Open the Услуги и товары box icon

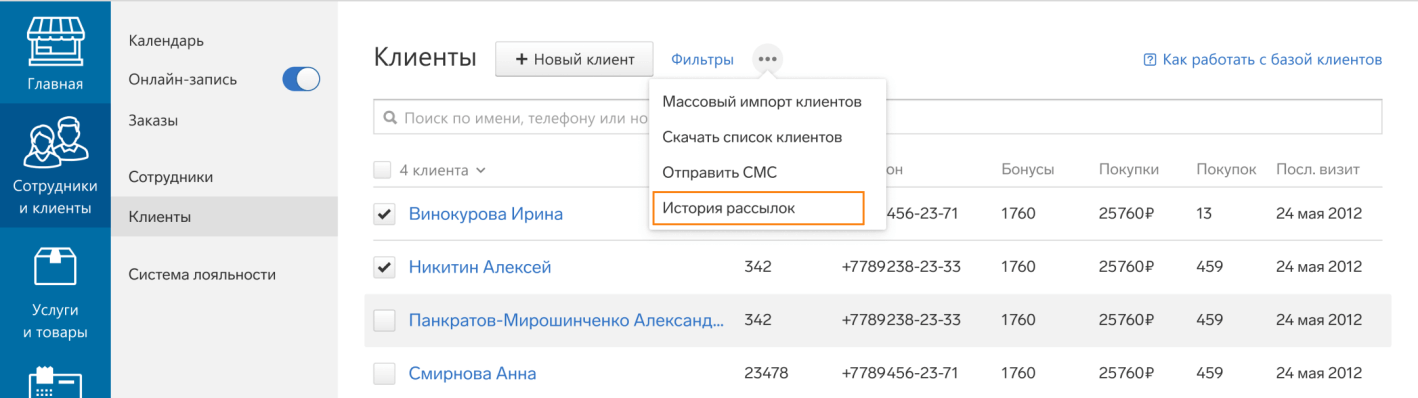(55, 268)
